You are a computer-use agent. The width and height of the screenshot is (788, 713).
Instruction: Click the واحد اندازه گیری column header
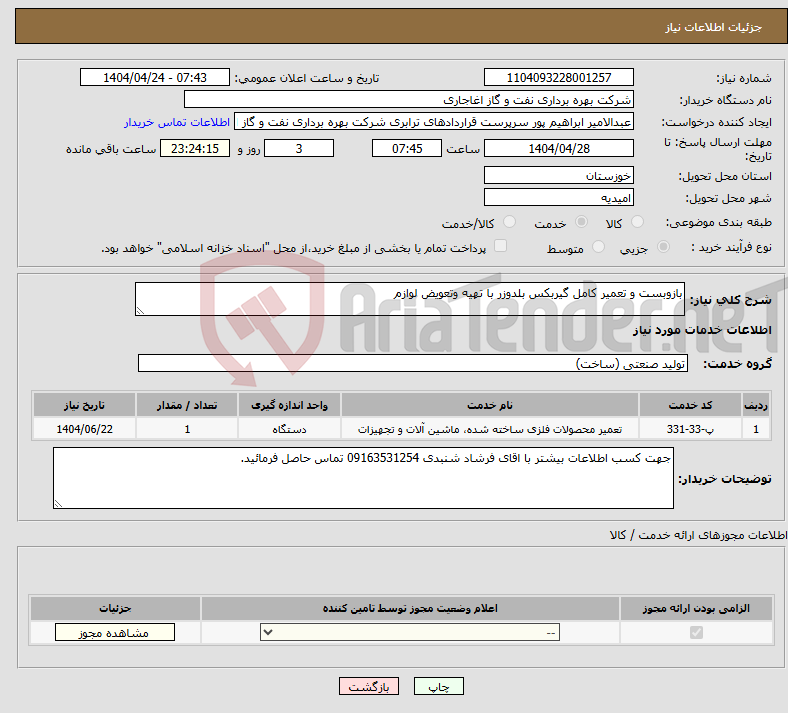click(x=289, y=405)
